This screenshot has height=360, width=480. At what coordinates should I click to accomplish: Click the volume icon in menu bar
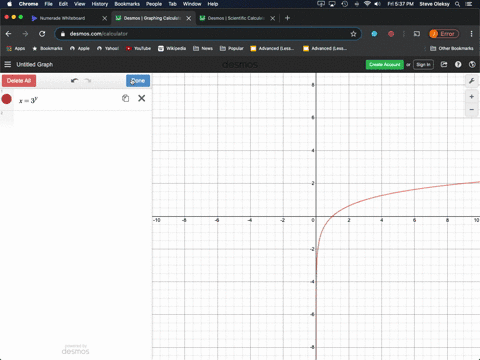[378, 4]
